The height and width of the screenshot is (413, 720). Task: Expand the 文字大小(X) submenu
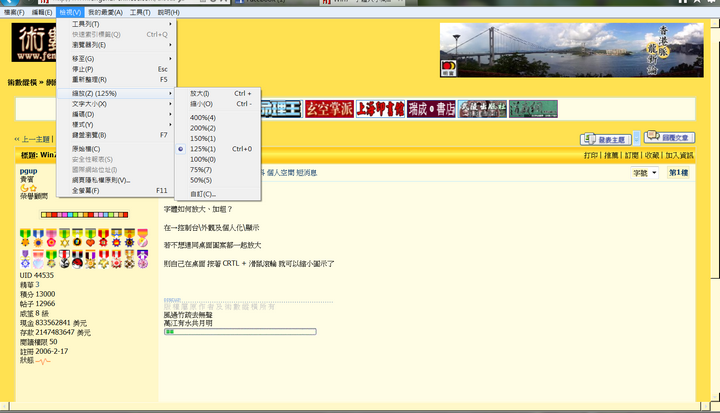[x=116, y=104]
